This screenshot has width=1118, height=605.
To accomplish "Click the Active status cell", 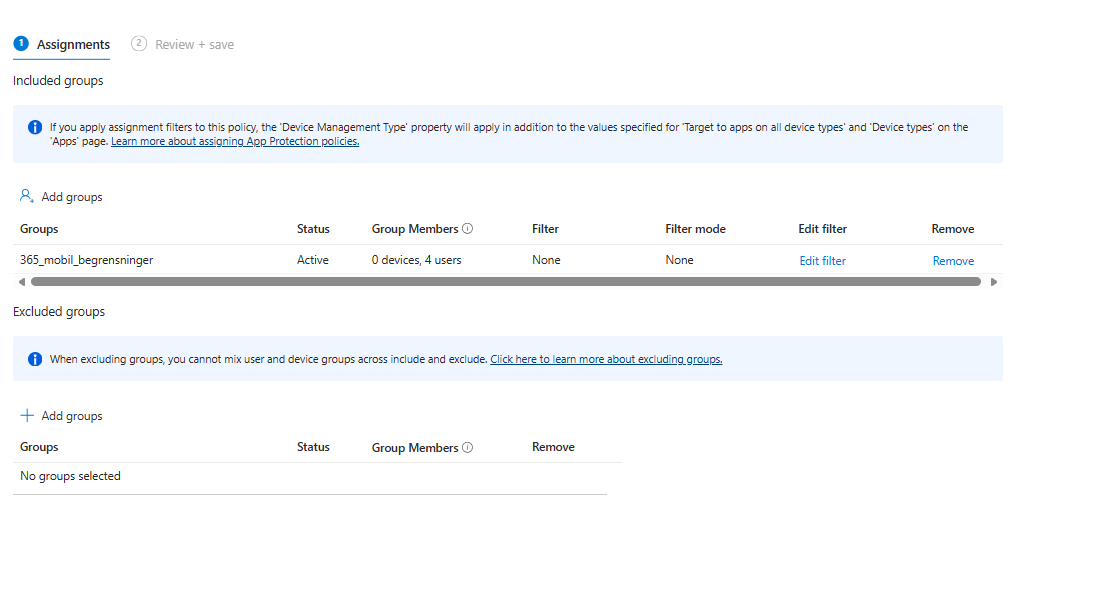I will 312,260.
